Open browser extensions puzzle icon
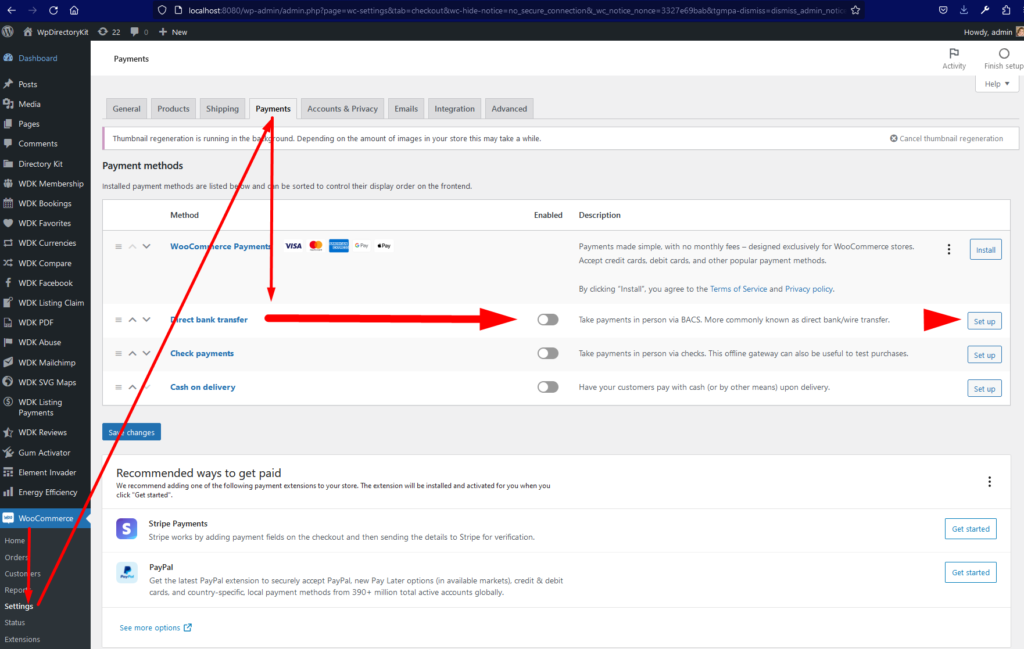This screenshot has width=1024, height=649. pos(1006,10)
